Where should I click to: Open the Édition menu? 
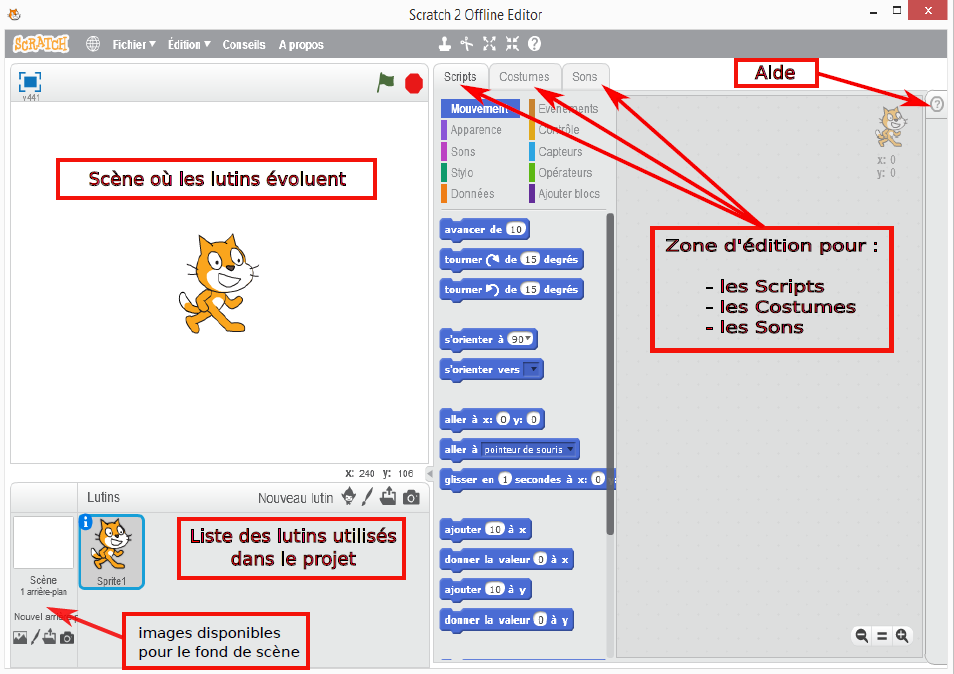coord(189,44)
